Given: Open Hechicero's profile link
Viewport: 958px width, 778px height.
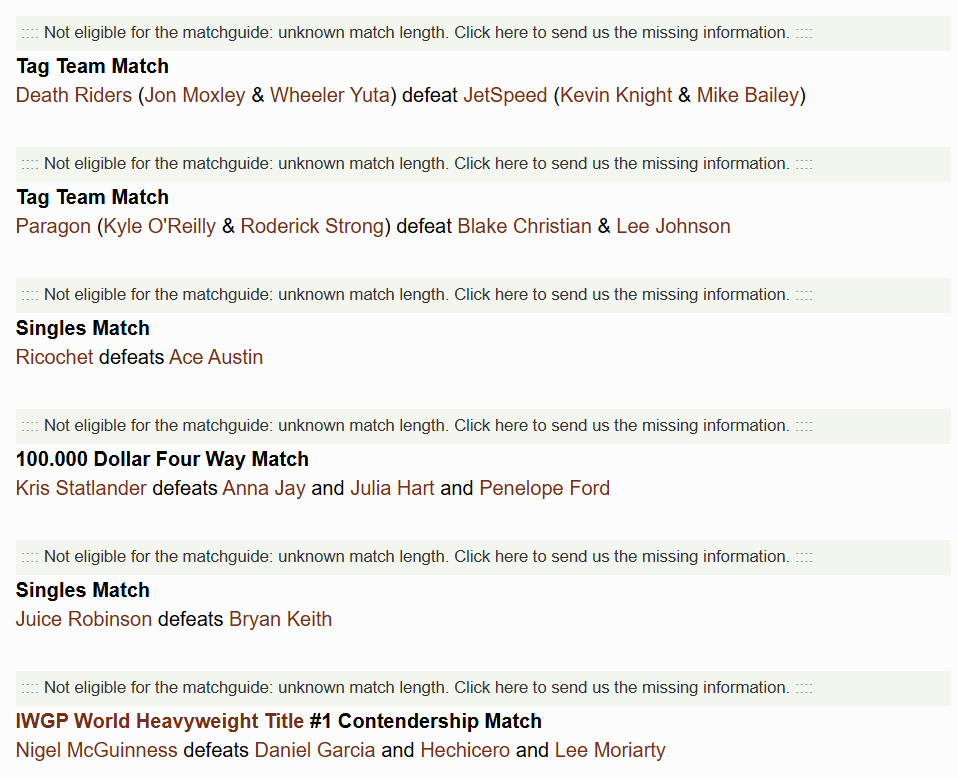Looking at the screenshot, I should coord(465,750).
